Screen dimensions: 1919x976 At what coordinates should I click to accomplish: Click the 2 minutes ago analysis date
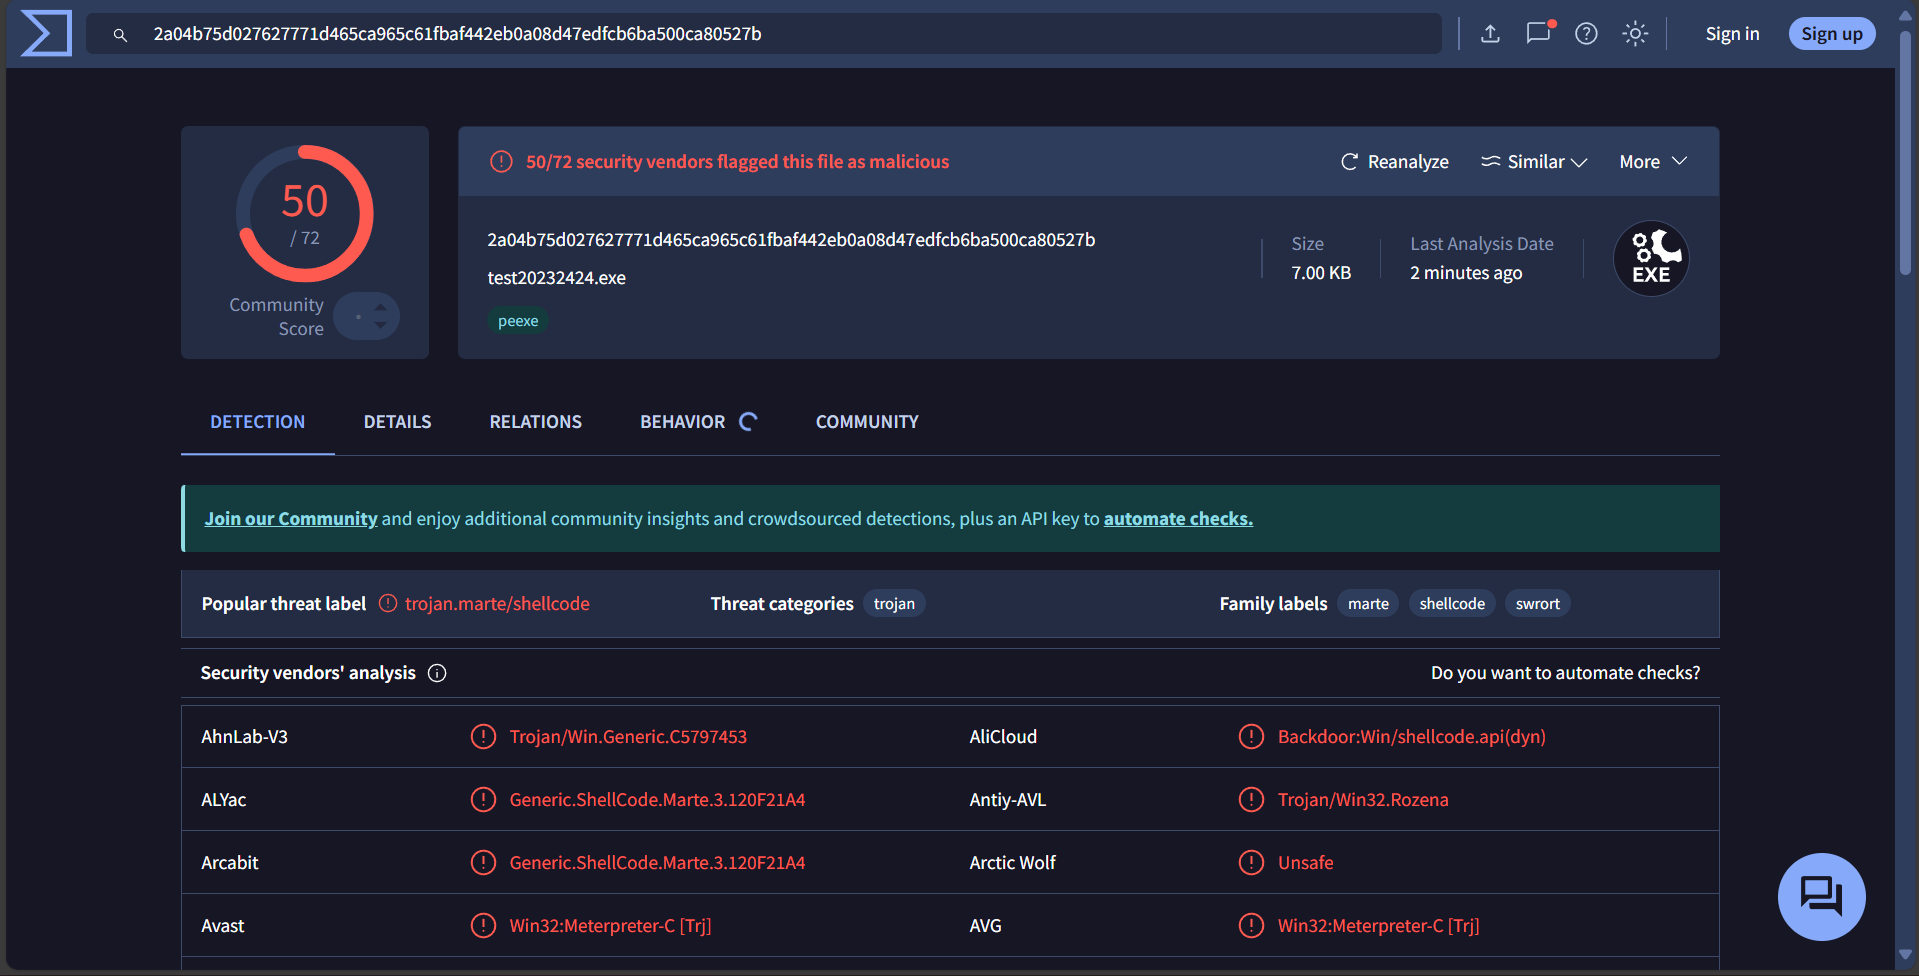(x=1466, y=273)
